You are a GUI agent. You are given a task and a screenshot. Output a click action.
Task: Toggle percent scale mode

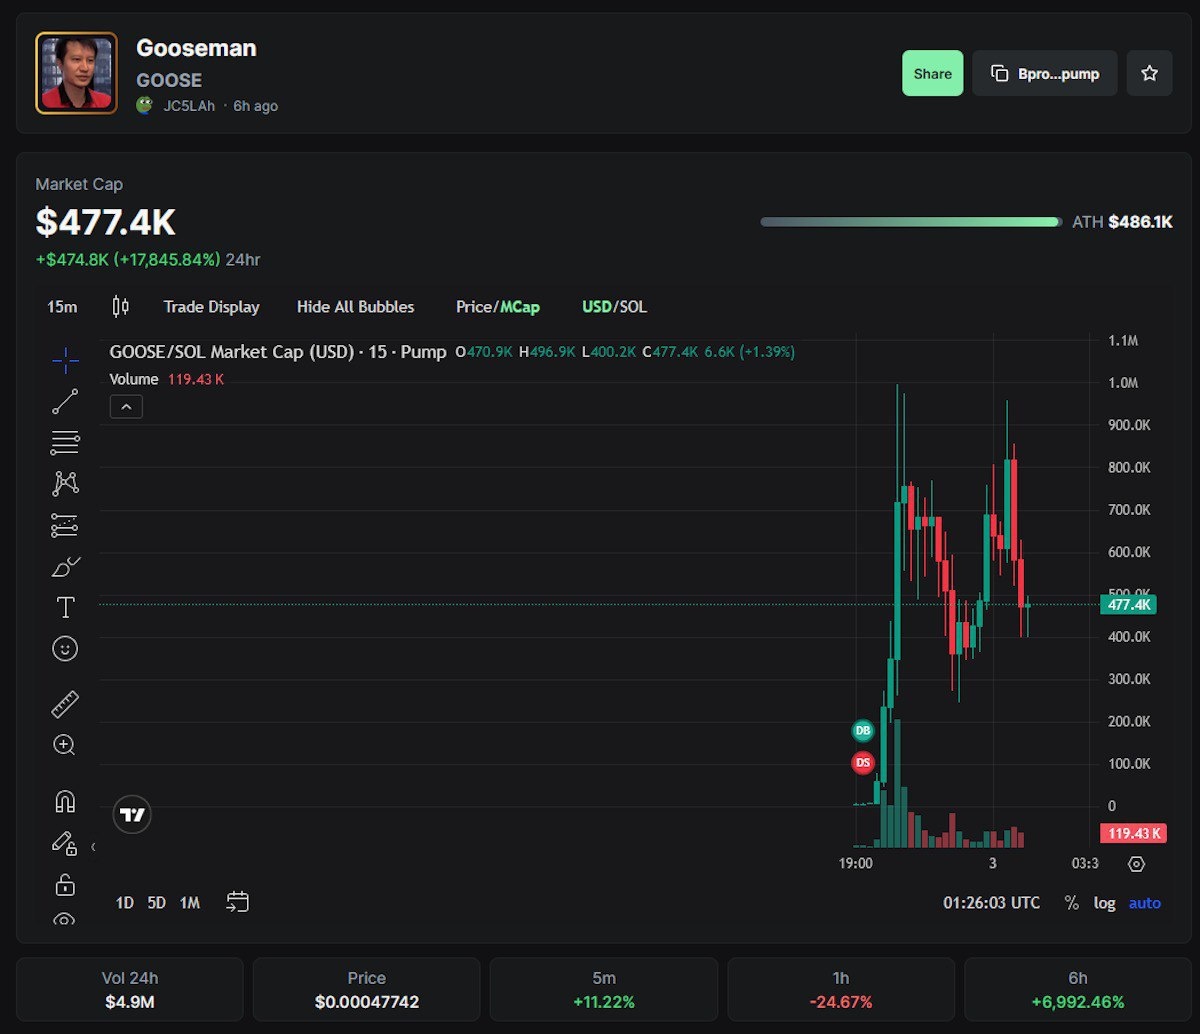[1071, 903]
